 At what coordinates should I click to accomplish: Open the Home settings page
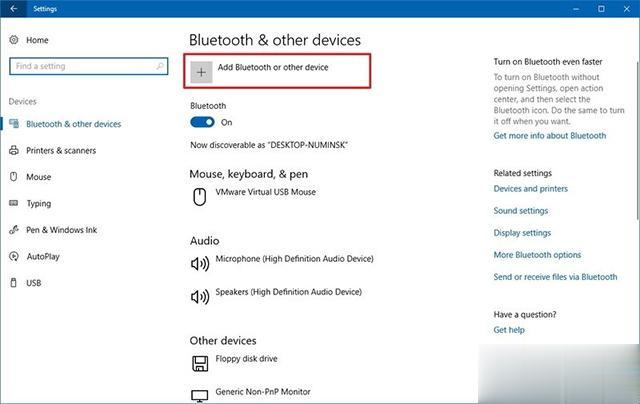coord(37,40)
